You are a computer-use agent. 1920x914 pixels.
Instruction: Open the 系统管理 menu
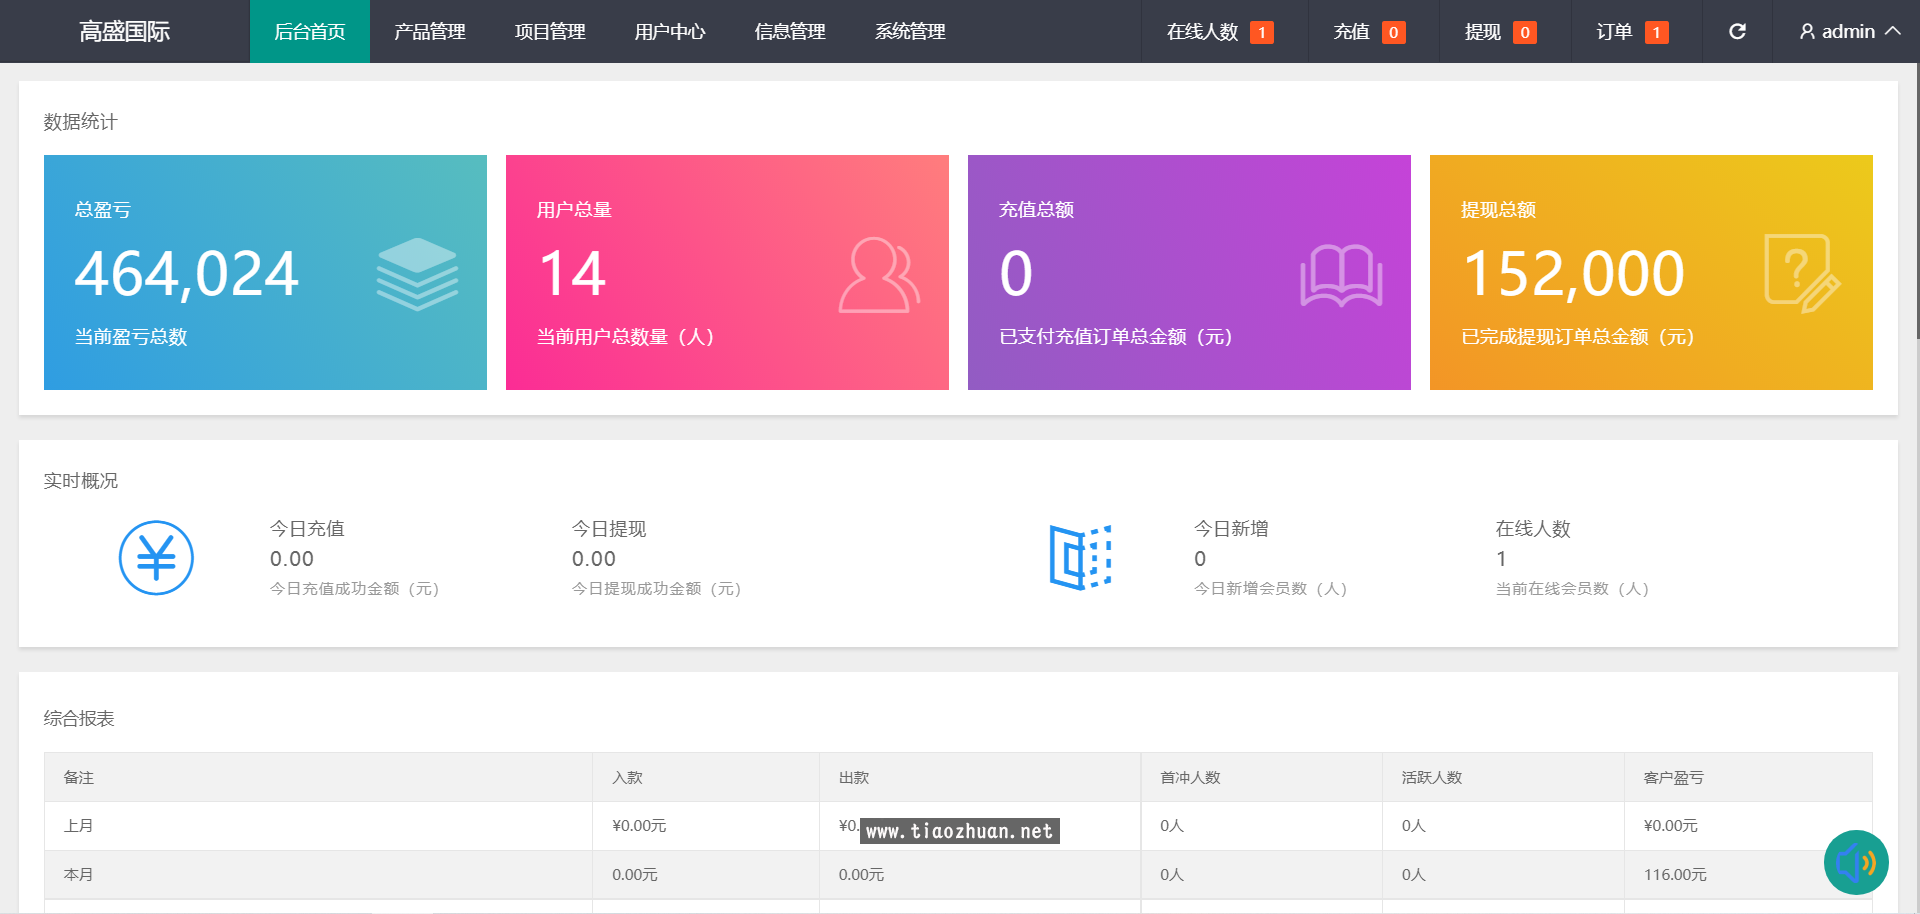tap(910, 32)
